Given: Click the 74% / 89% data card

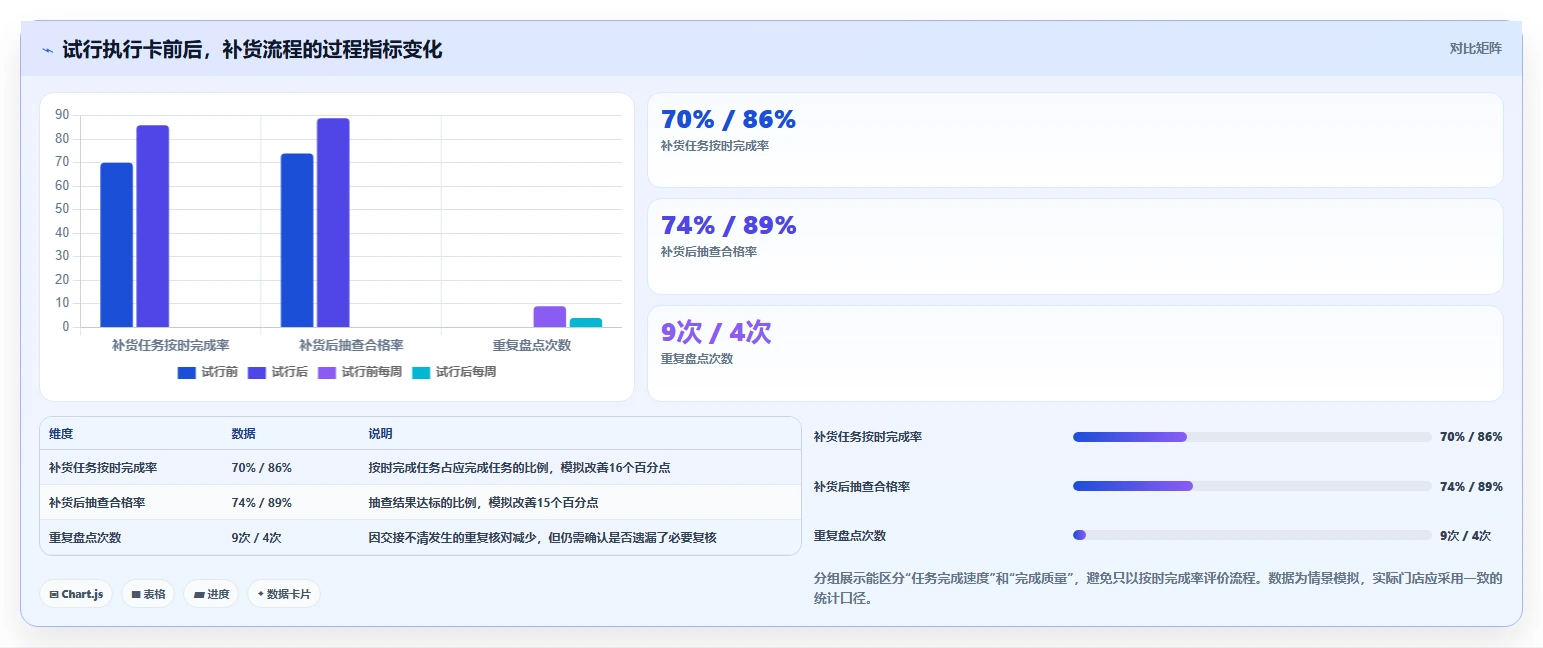Looking at the screenshot, I should click(1075, 246).
